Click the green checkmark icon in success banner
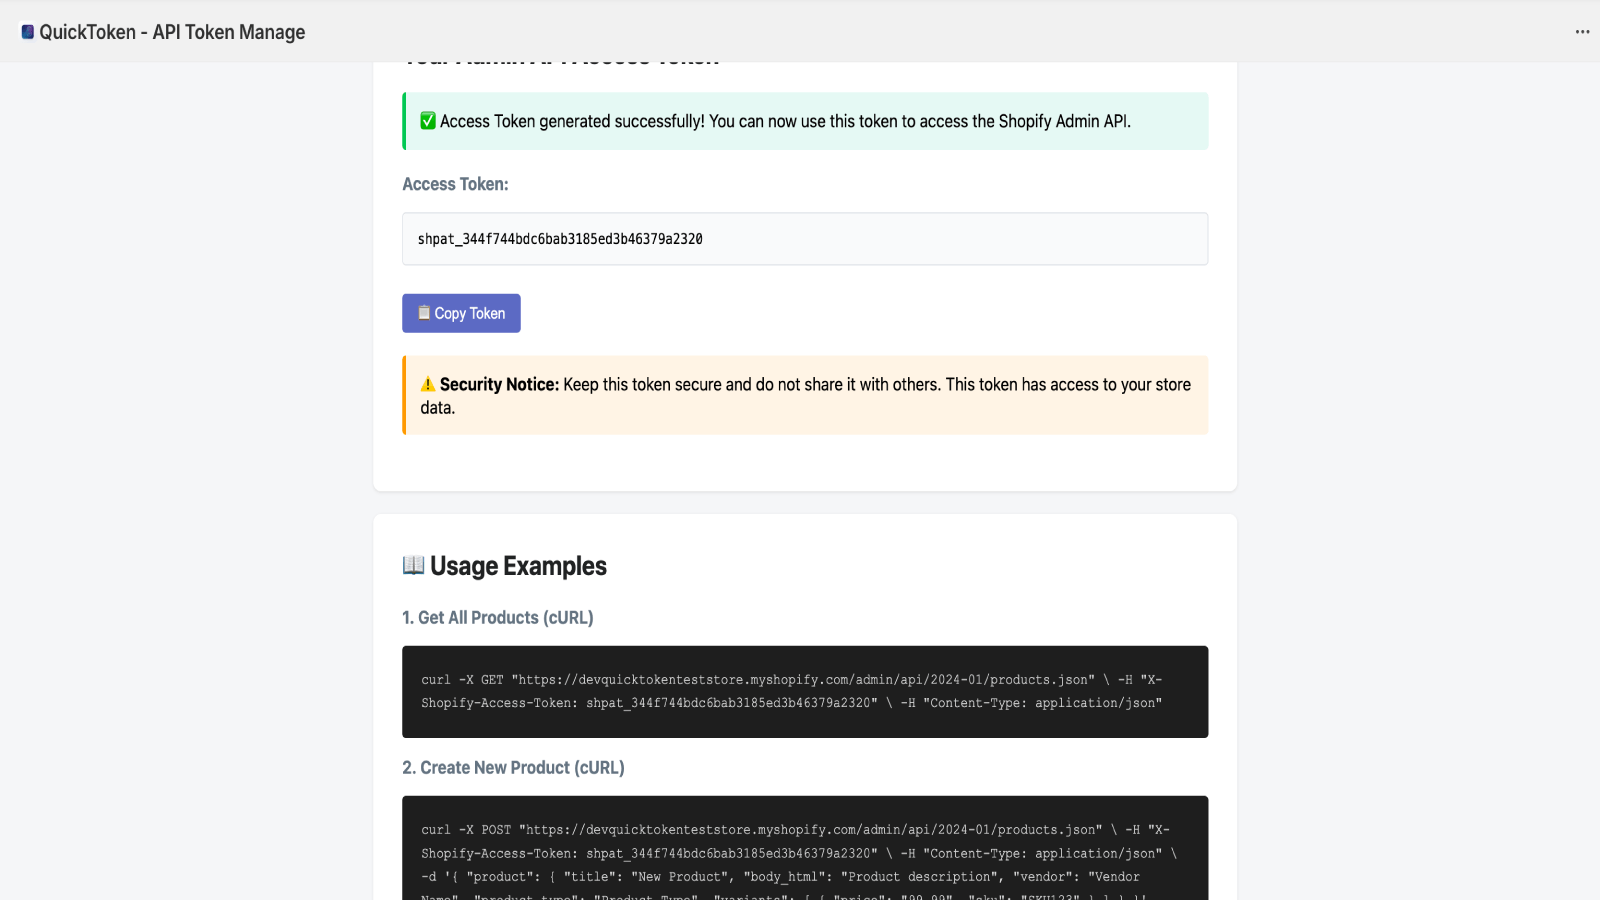 pos(427,120)
